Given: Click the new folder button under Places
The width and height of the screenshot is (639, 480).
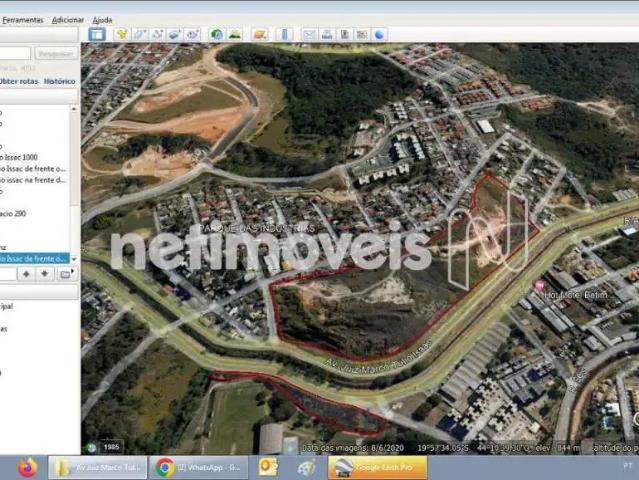Looking at the screenshot, I should [x=66, y=274].
